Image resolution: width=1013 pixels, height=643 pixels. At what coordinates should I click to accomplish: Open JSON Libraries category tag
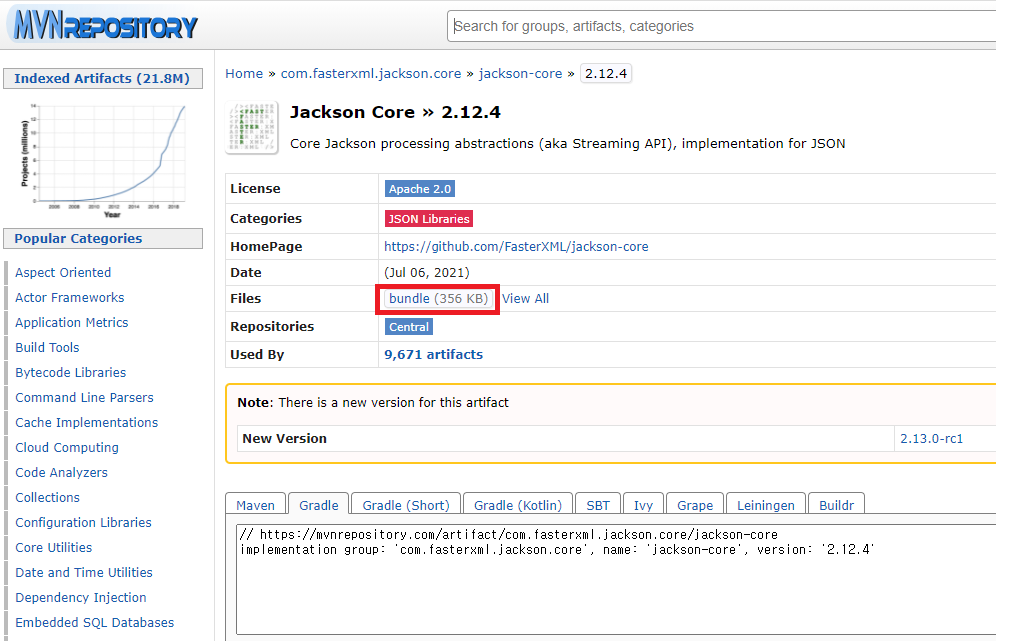tap(429, 218)
